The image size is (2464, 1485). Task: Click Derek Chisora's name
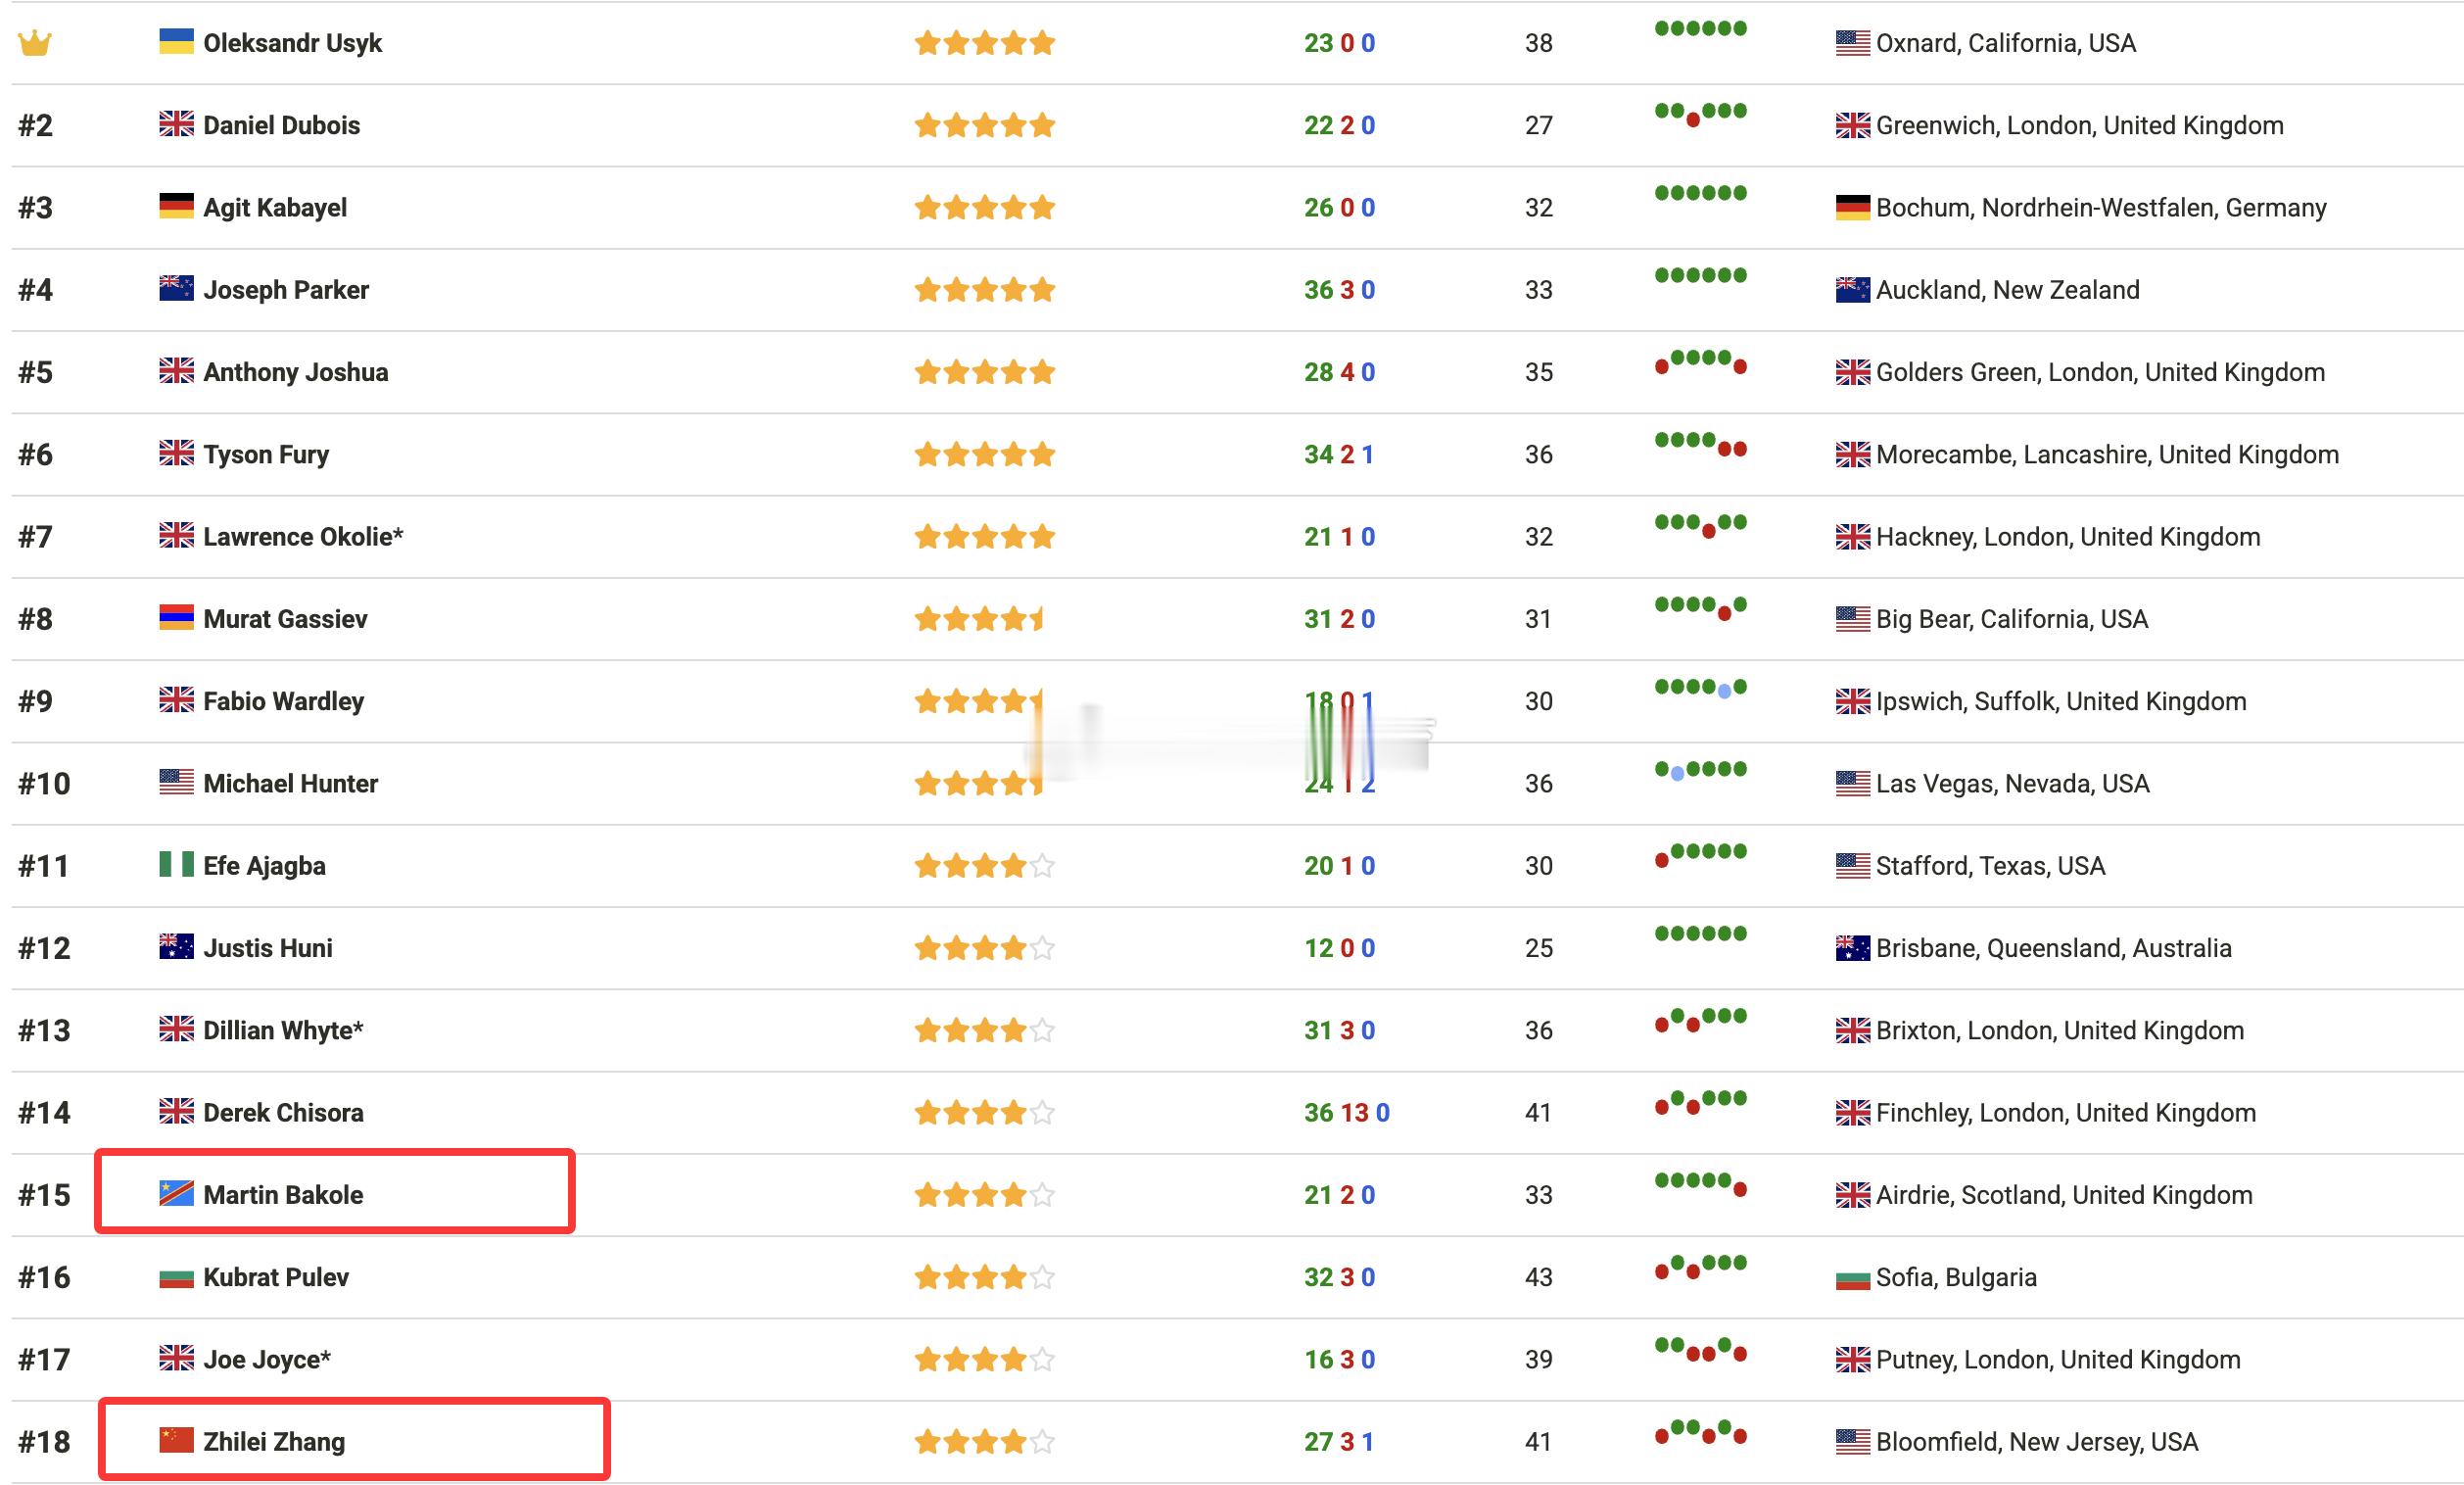(283, 1112)
